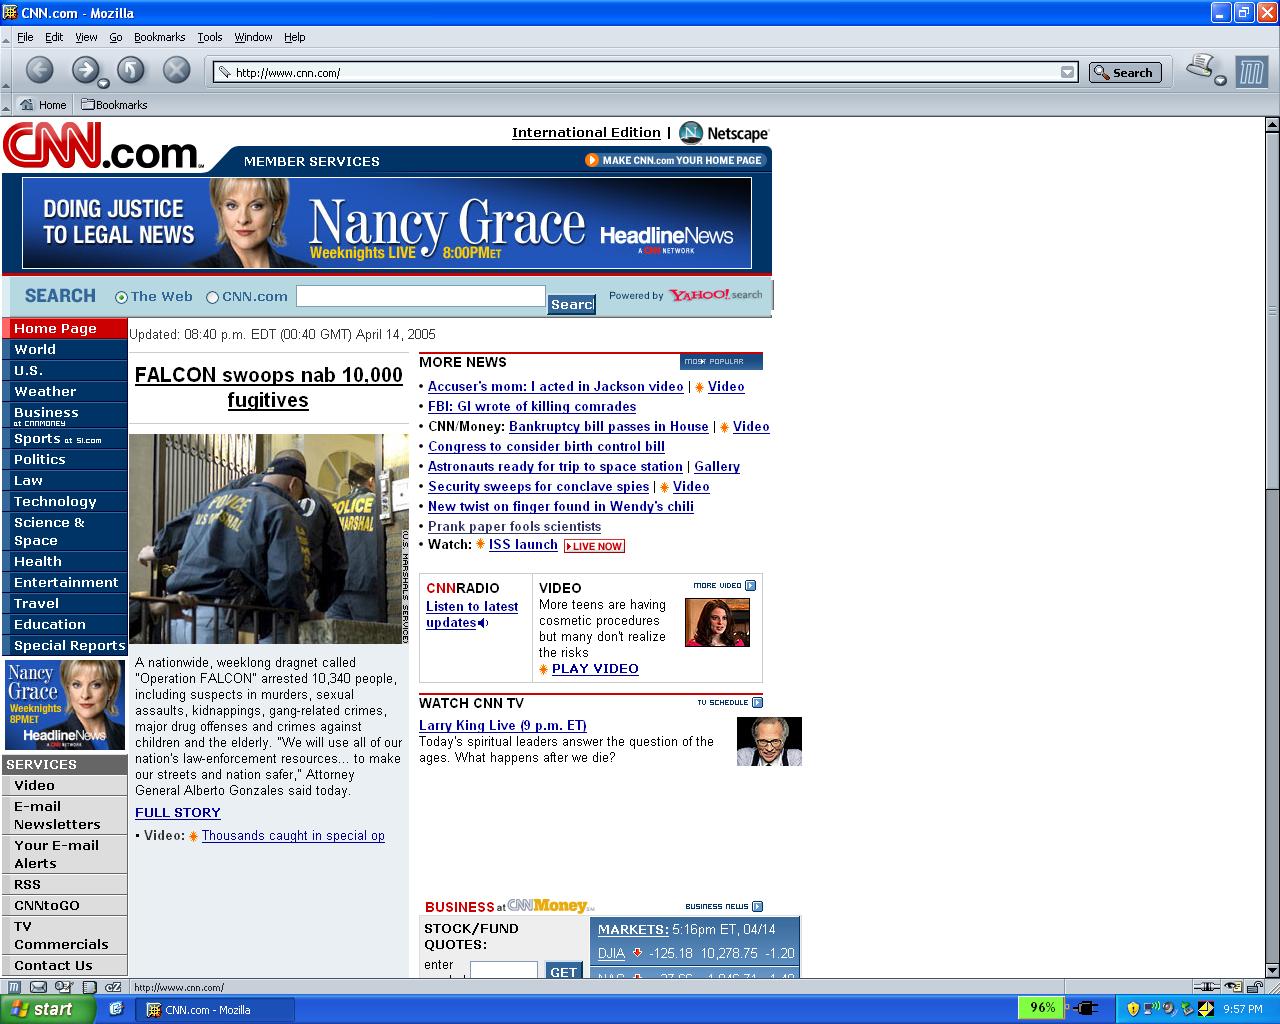This screenshot has width=1280, height=1024.
Task: Click the CNN search text field
Action: [x=421, y=296]
